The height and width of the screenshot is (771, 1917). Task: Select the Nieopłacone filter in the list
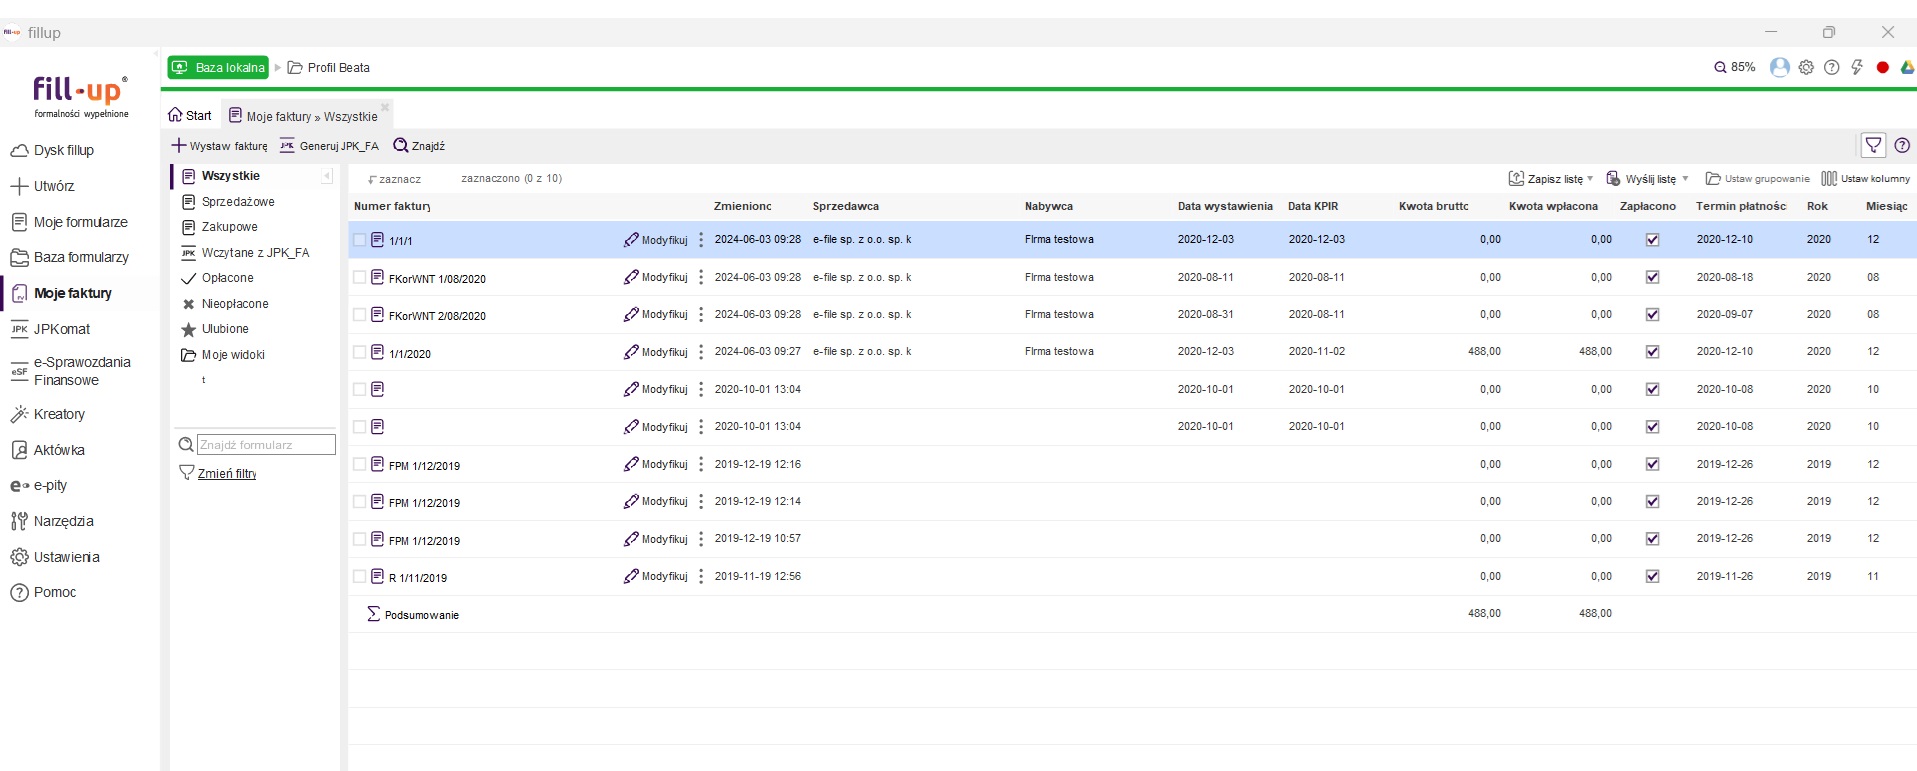[x=235, y=304]
